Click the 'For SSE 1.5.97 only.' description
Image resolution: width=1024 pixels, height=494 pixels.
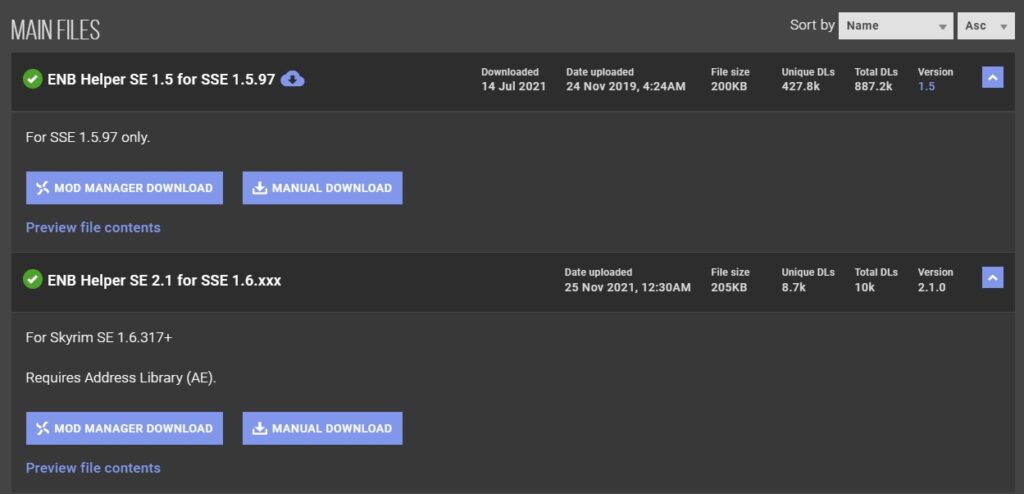click(x=88, y=138)
